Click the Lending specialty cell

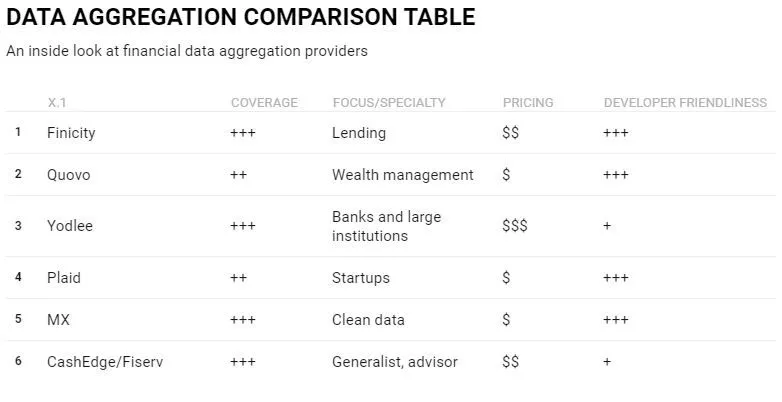(x=359, y=133)
